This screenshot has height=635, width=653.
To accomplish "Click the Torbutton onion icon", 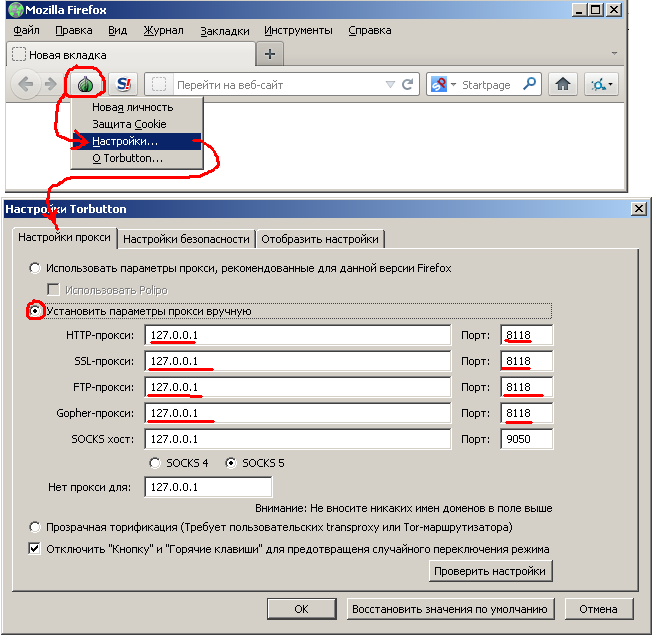I will tap(85, 85).
